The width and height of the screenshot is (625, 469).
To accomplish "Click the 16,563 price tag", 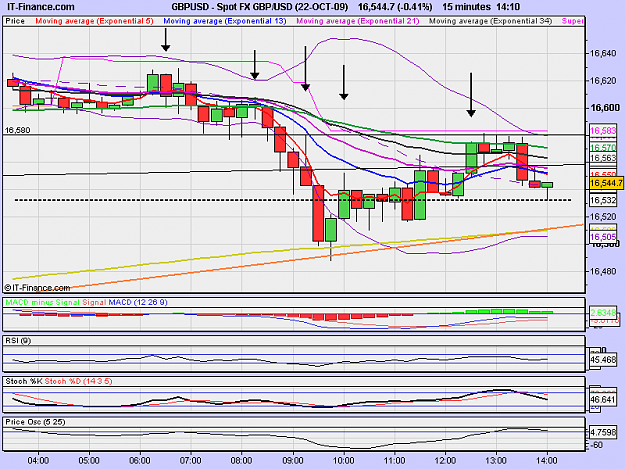I will coord(603,158).
